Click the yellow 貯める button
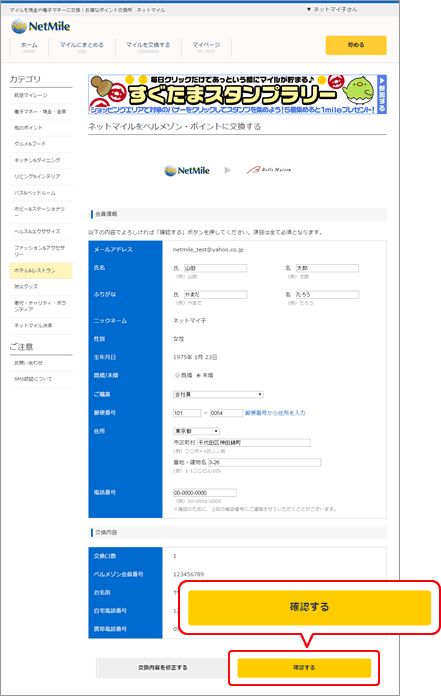 356,45
